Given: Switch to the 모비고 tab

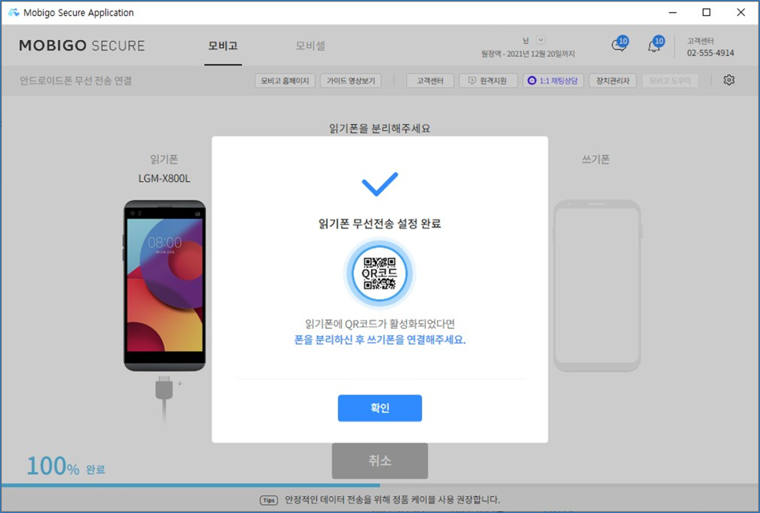Looking at the screenshot, I should click(223, 46).
